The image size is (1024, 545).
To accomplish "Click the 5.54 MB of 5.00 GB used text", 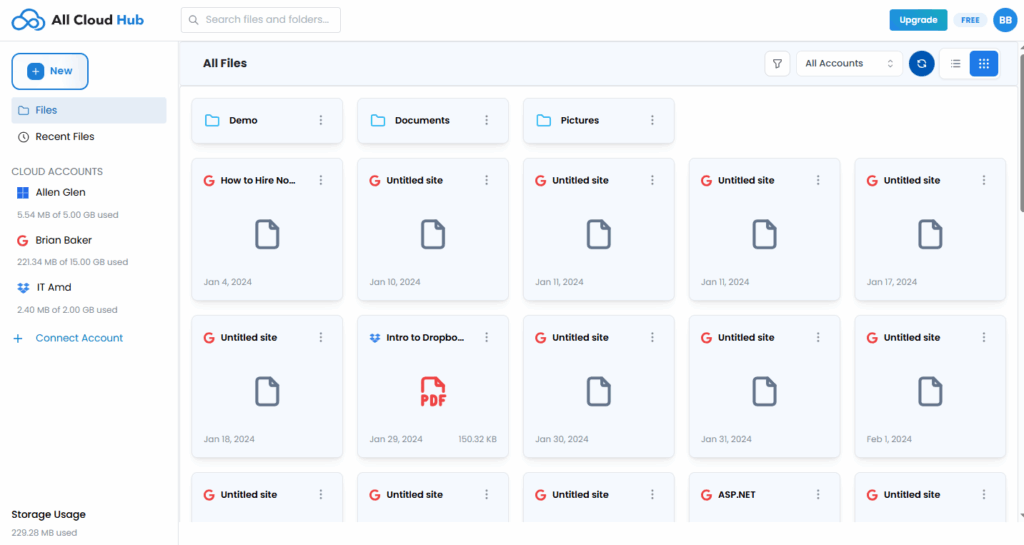I will [x=67, y=215].
